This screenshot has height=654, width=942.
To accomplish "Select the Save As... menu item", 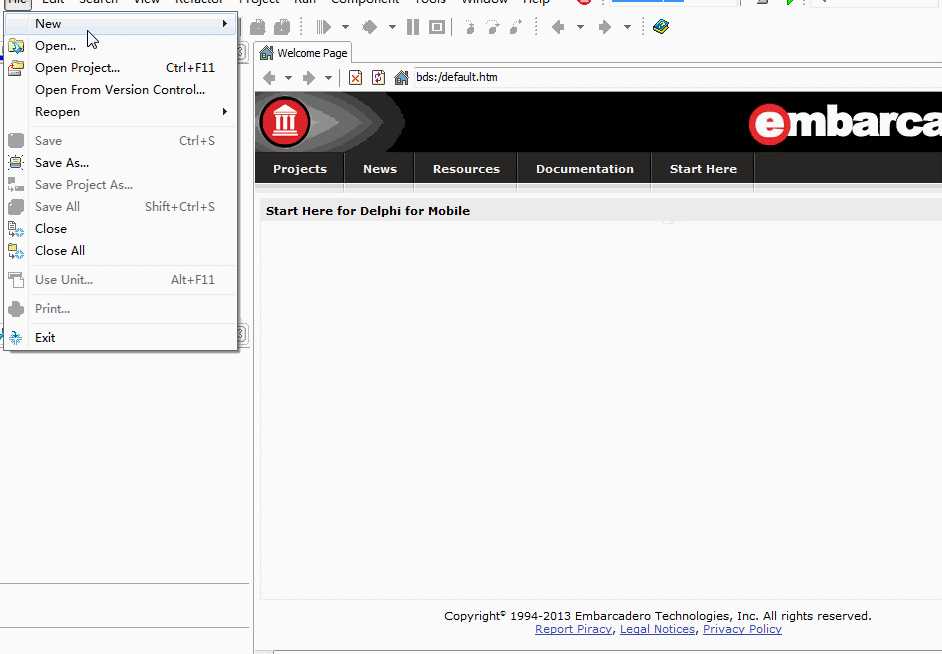I will pyautogui.click(x=121, y=163).
